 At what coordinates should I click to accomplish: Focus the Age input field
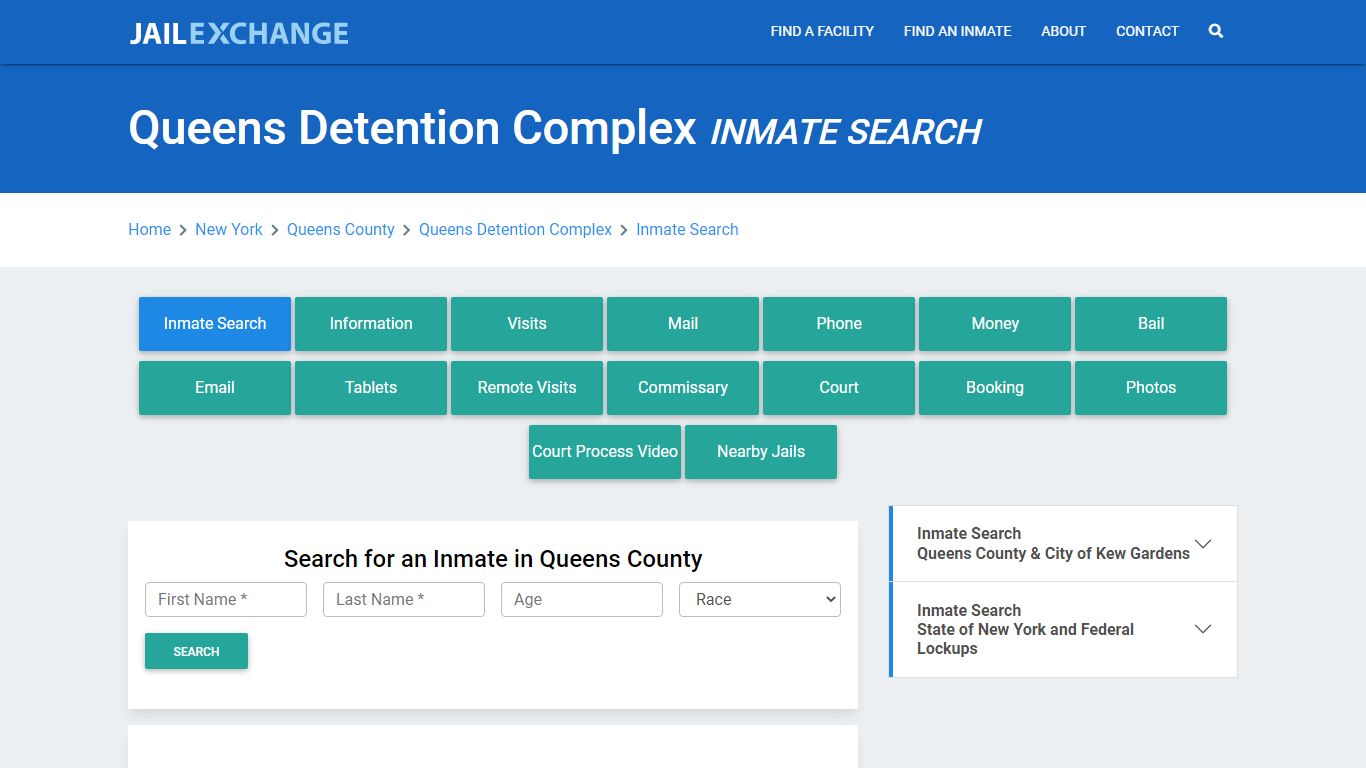click(x=582, y=600)
